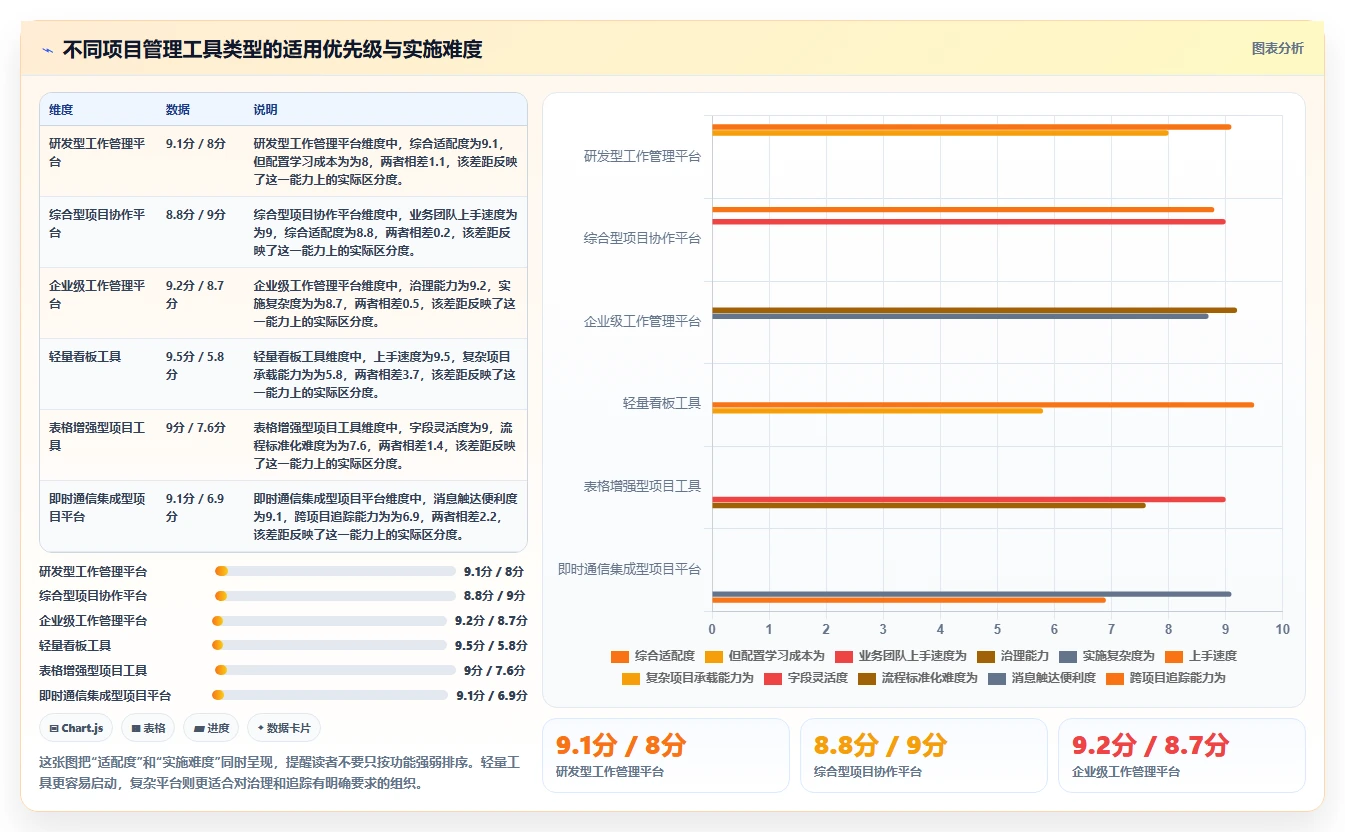Click the 表格 tag chip
1345x832 pixels.
pos(149,728)
